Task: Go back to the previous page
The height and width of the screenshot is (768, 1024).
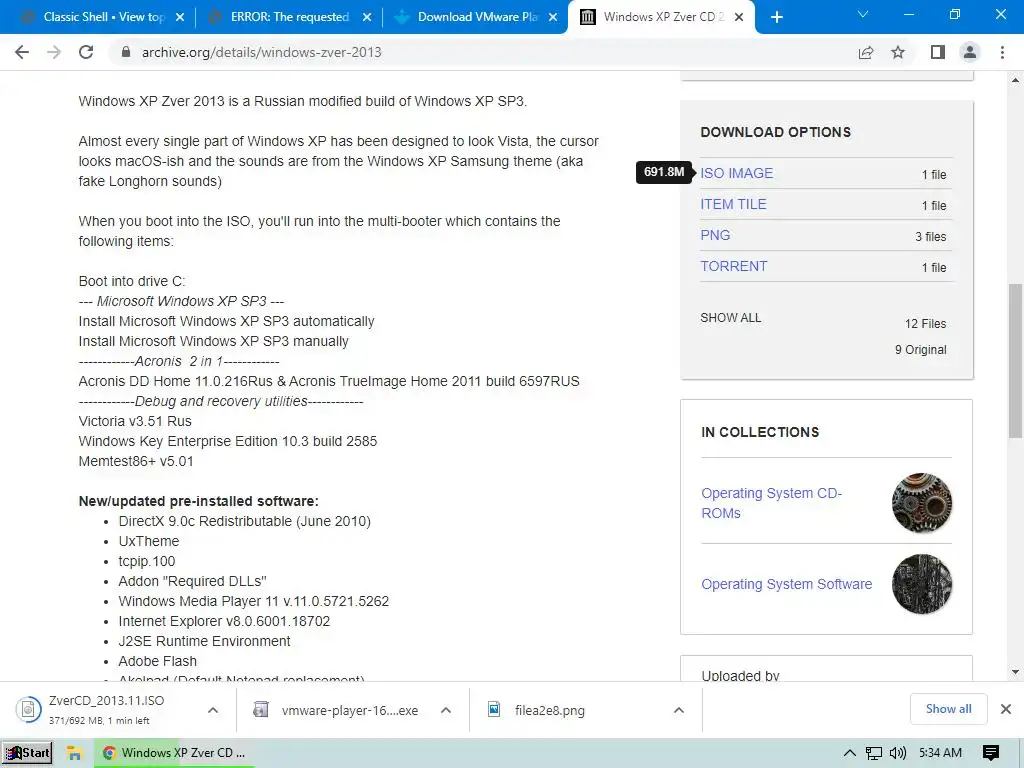Action: tap(22, 52)
